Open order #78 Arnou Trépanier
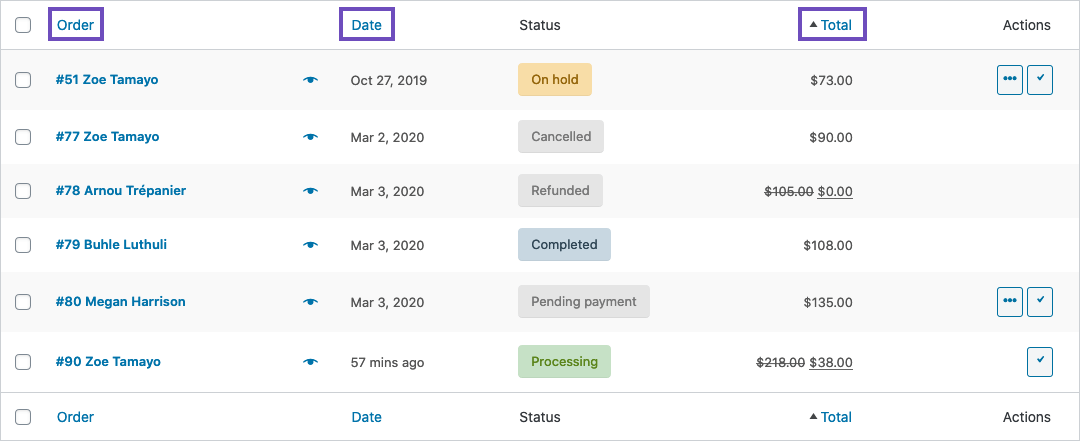1080x441 pixels. (121, 190)
